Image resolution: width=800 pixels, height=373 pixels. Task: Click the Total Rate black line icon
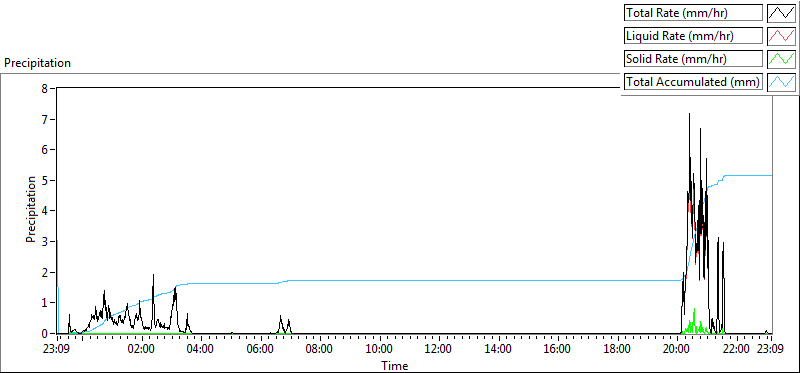tap(781, 13)
